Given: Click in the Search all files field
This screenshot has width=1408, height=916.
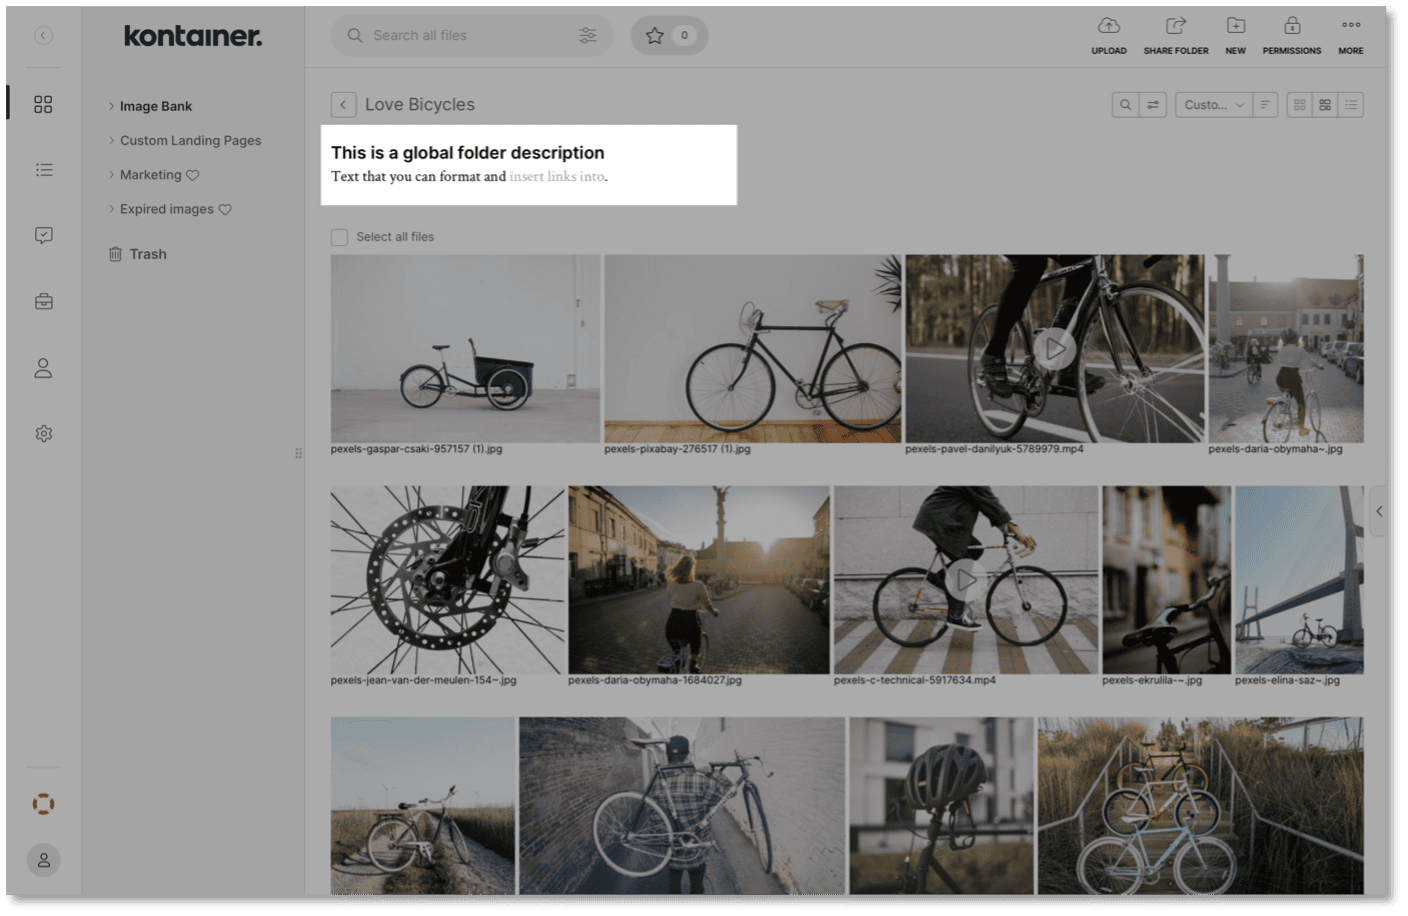Looking at the screenshot, I should (x=460, y=36).
